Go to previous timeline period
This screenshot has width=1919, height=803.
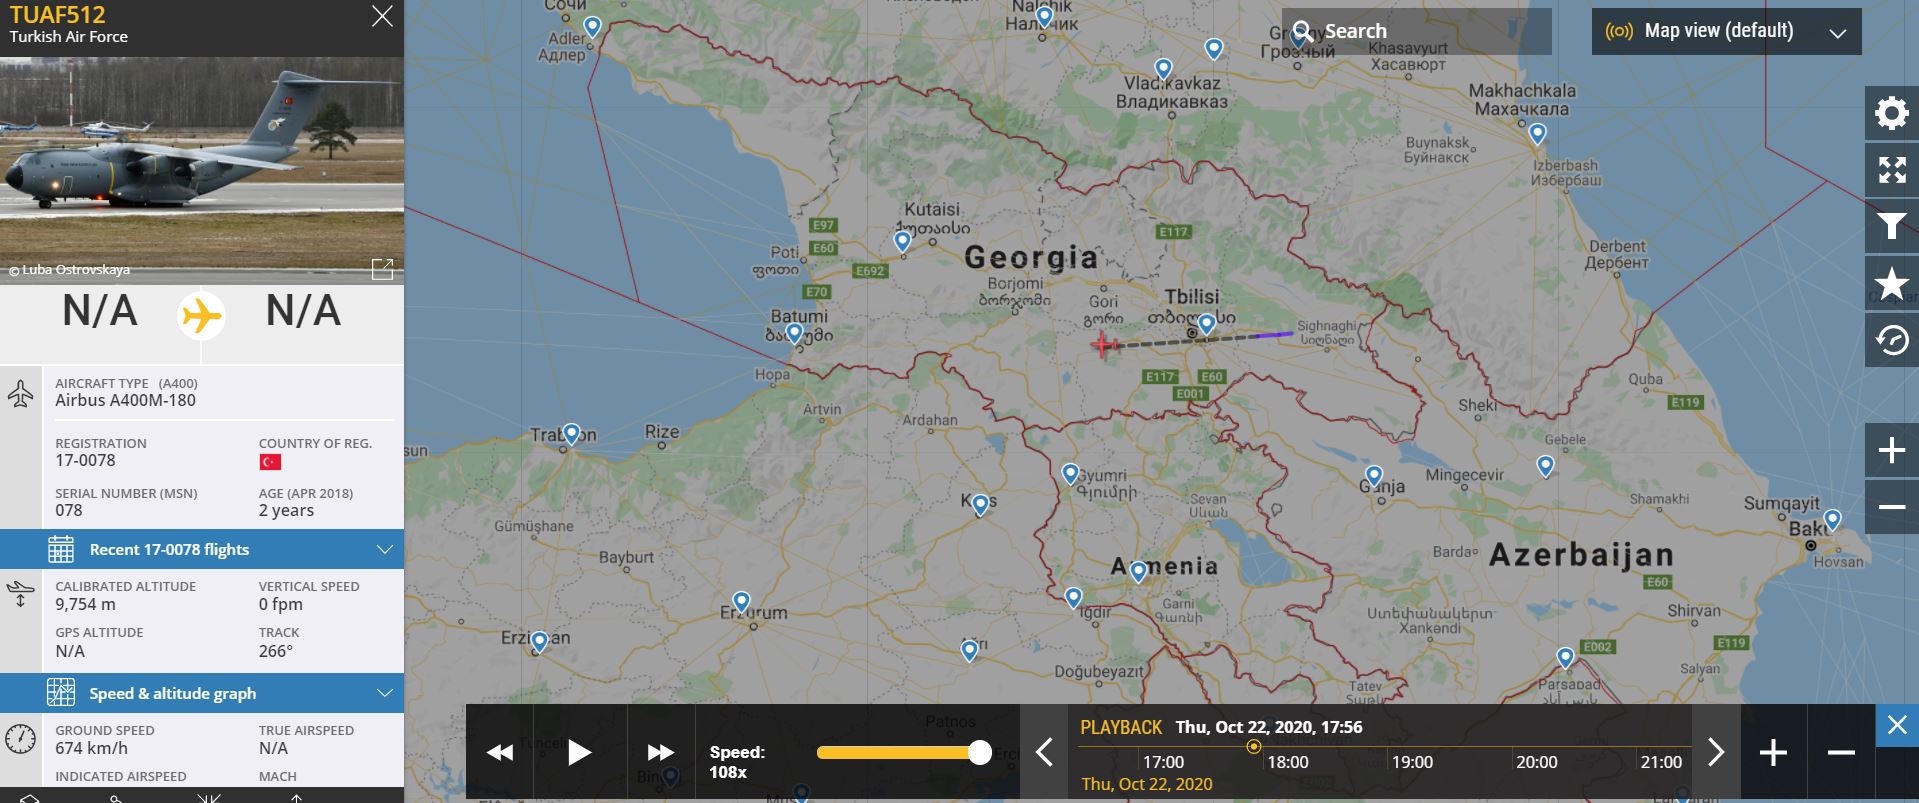click(1044, 752)
